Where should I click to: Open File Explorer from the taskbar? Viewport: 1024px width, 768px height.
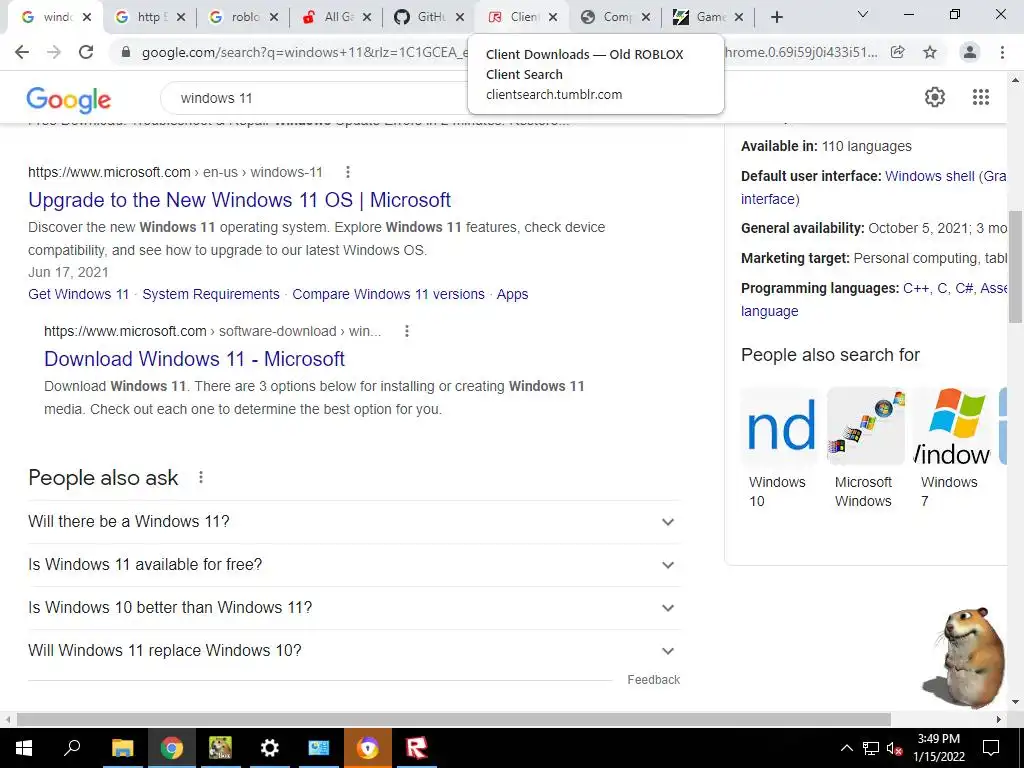(122, 748)
